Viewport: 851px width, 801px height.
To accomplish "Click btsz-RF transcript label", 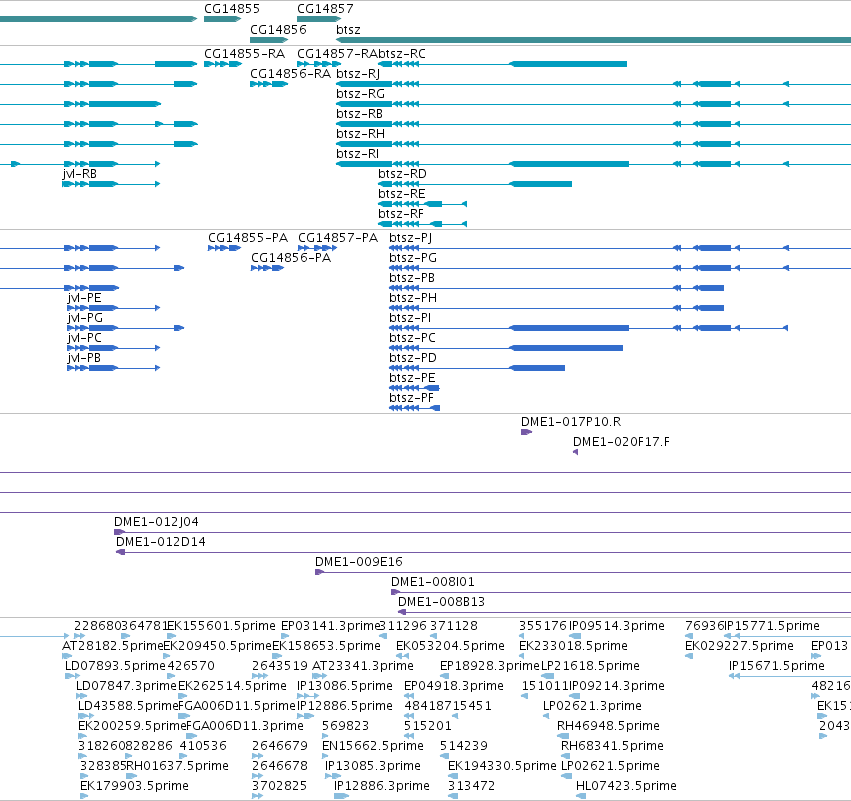I will pyautogui.click(x=401, y=214).
